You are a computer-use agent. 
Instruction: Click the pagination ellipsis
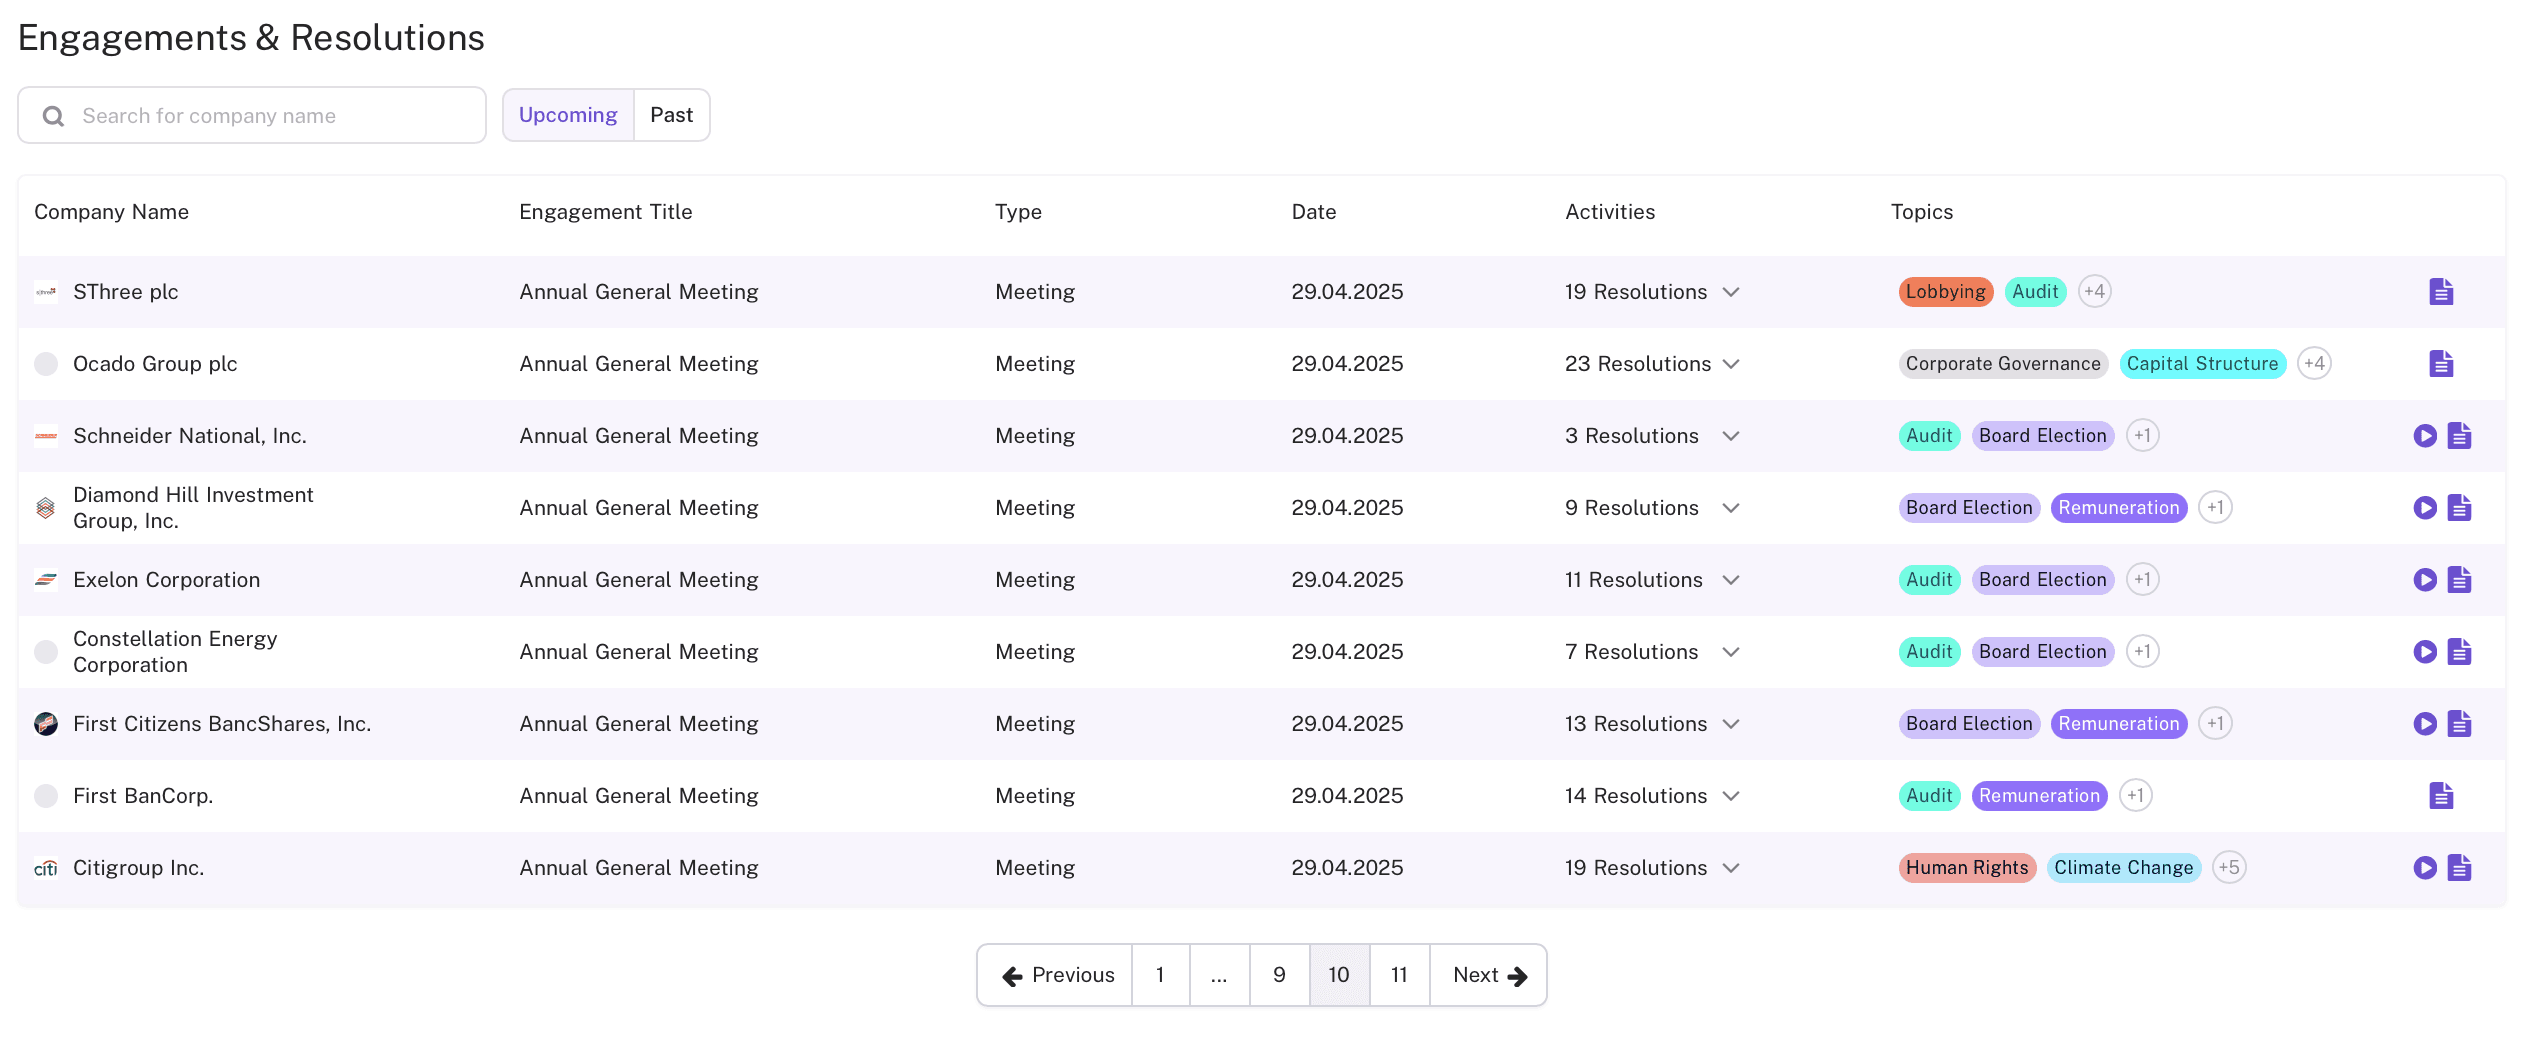[x=1219, y=975]
